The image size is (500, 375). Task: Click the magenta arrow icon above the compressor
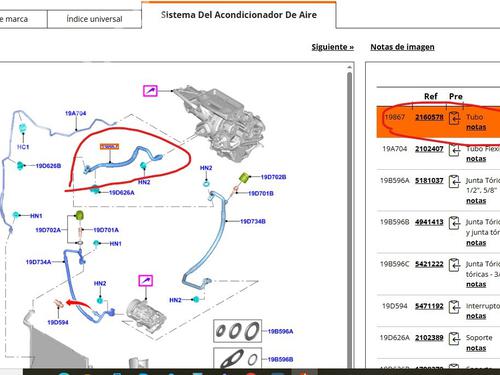[146, 280]
